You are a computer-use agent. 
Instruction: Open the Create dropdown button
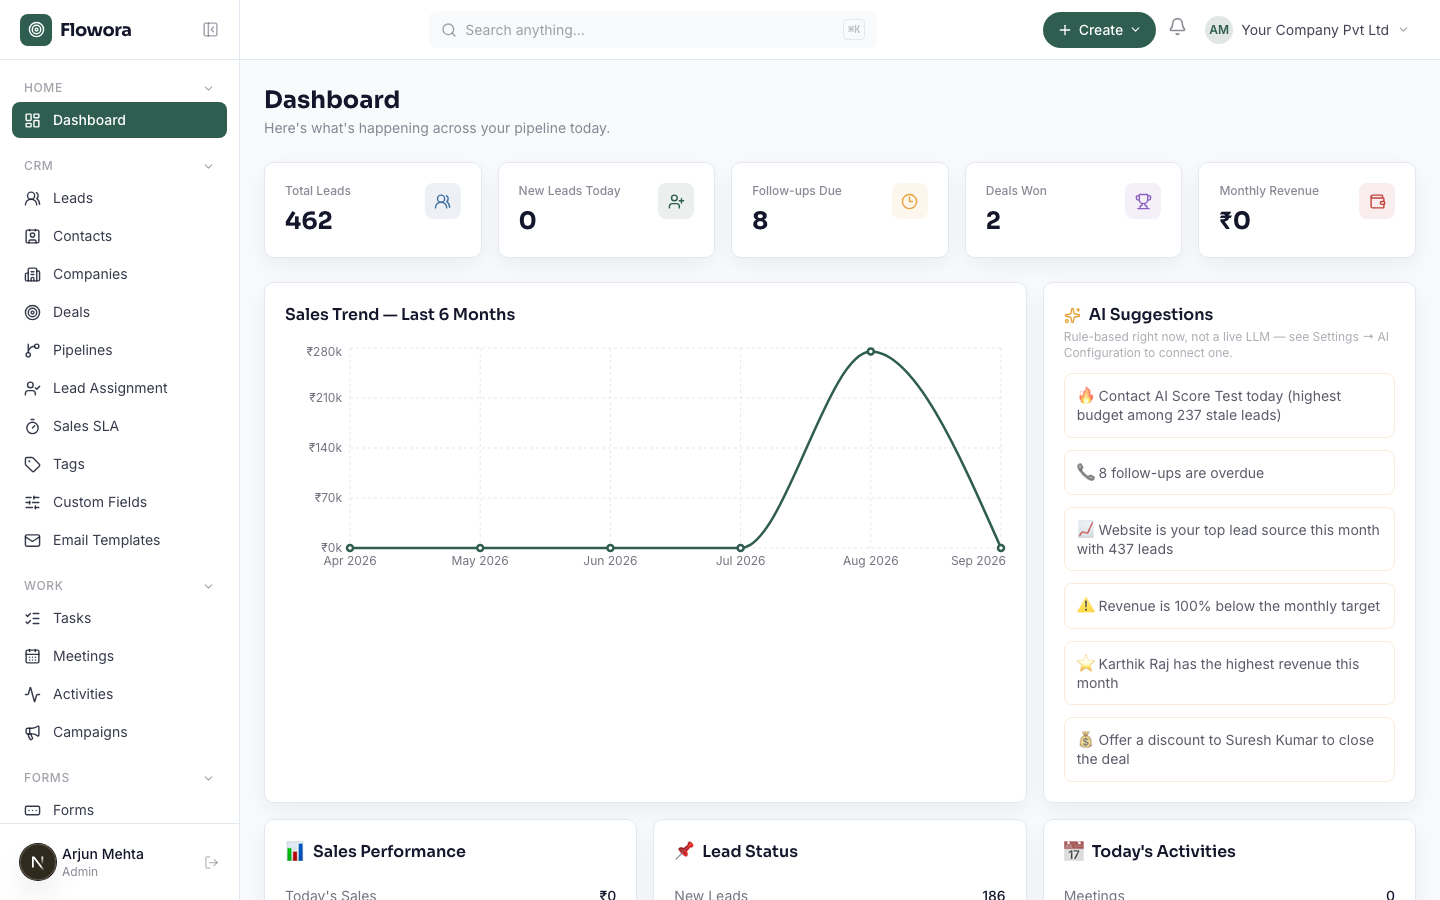pyautogui.click(x=1099, y=30)
